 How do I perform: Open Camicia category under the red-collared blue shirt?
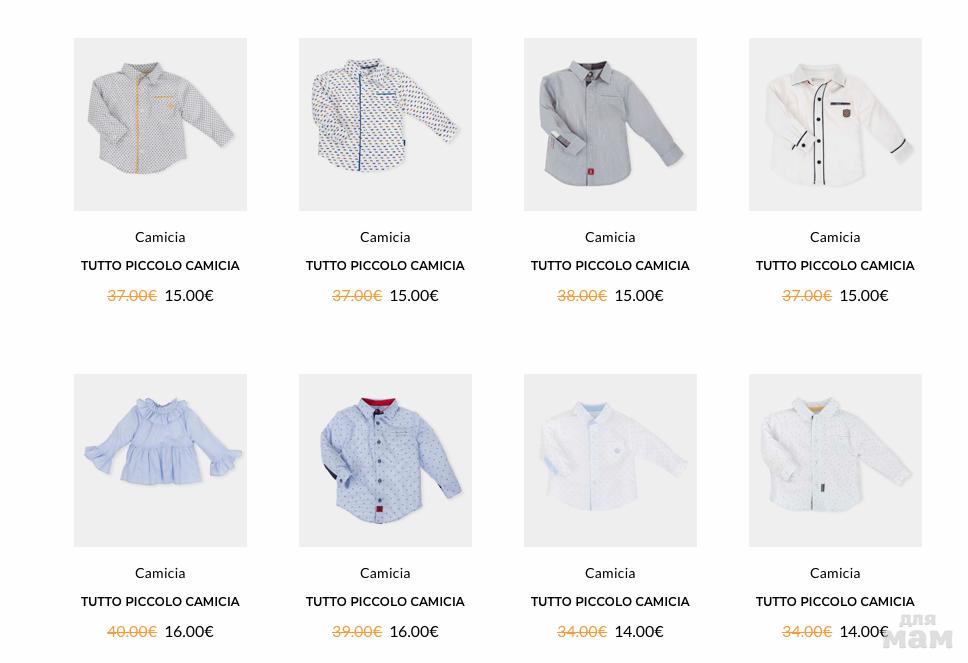coord(385,573)
